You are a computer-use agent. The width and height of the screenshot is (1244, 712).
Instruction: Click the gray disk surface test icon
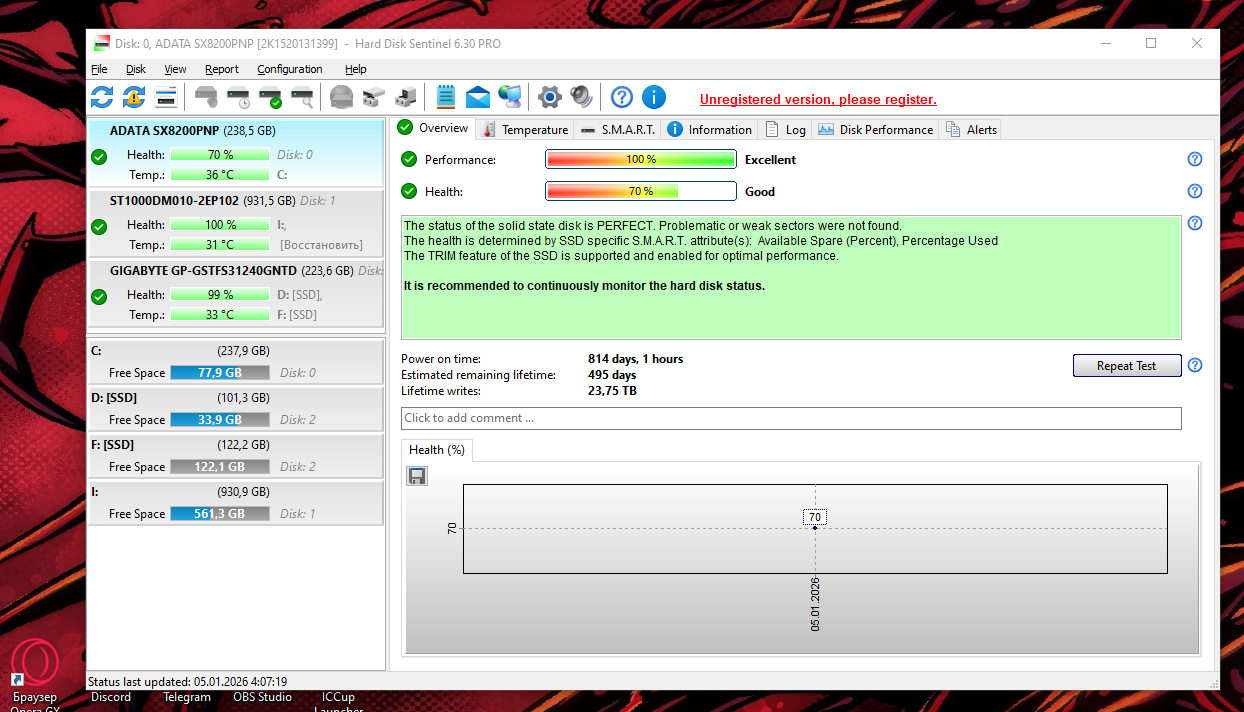click(x=342, y=97)
